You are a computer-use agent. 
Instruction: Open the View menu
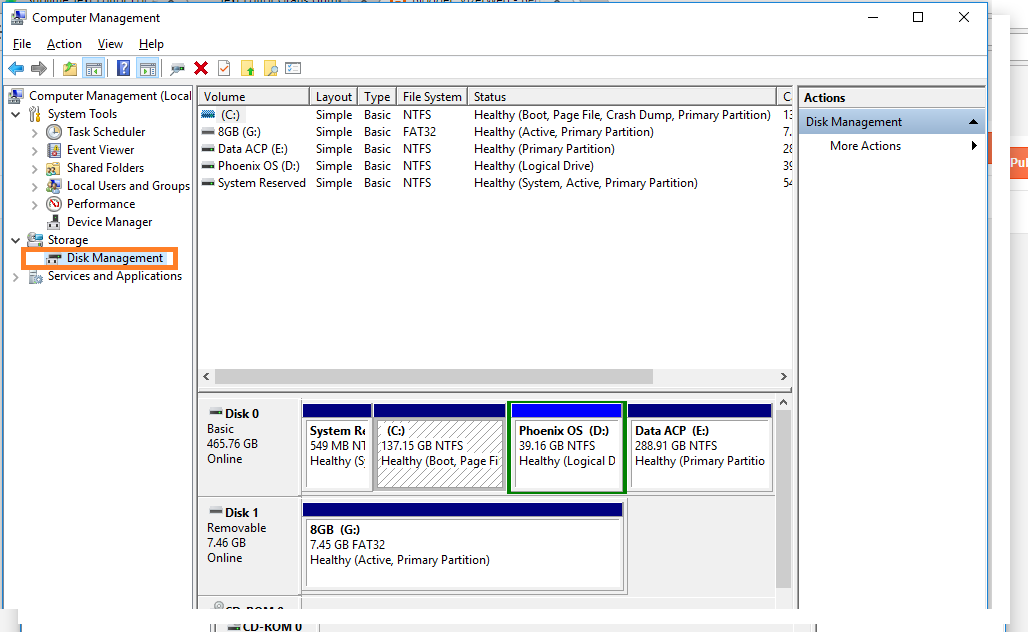(x=110, y=44)
